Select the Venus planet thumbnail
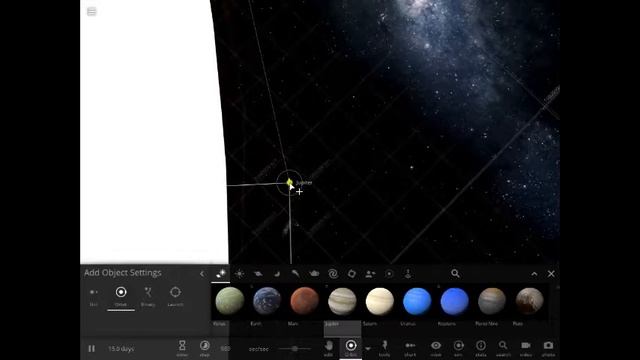The image size is (640, 360). (229, 301)
